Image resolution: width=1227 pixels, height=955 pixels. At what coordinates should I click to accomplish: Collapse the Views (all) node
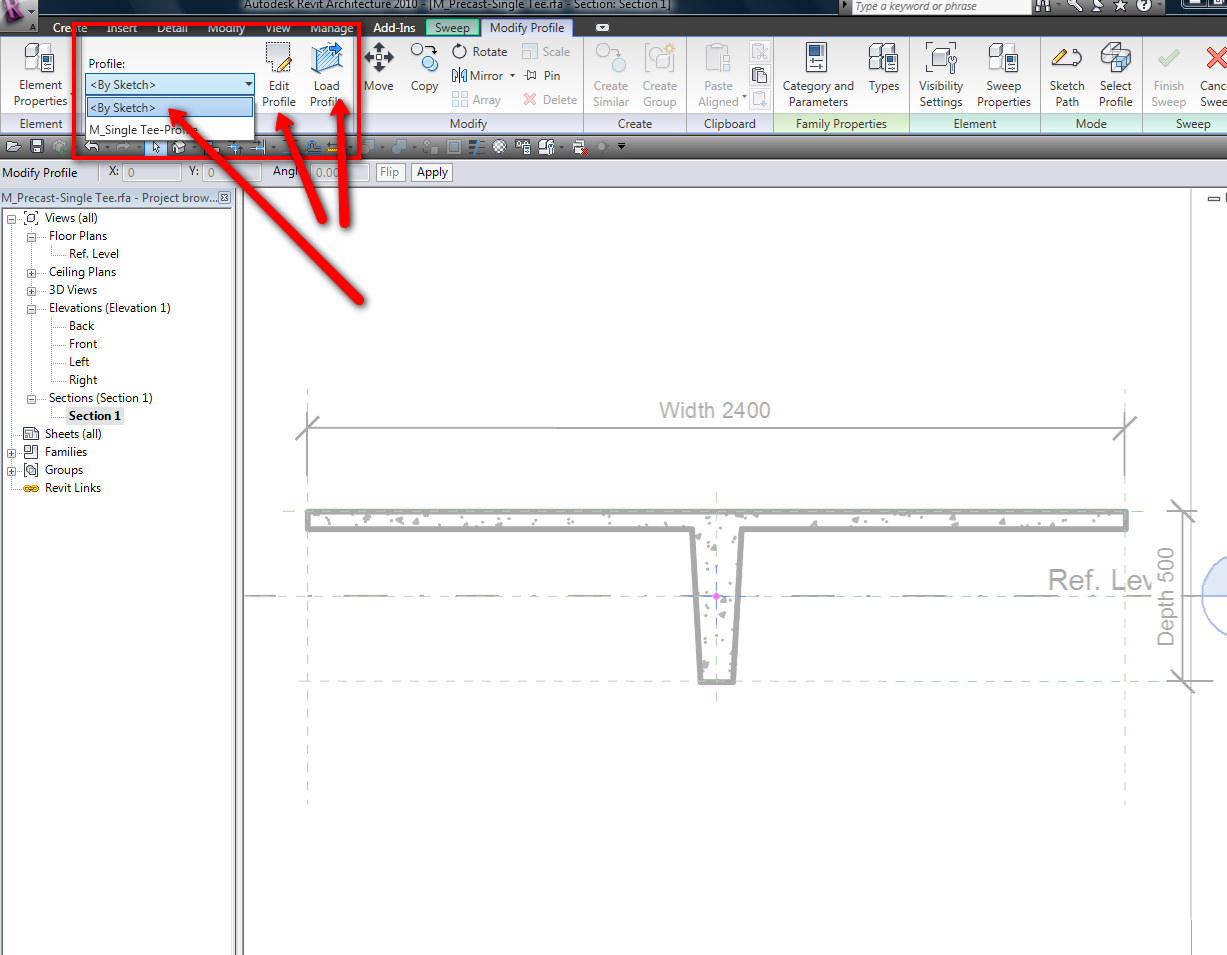(x=11, y=218)
